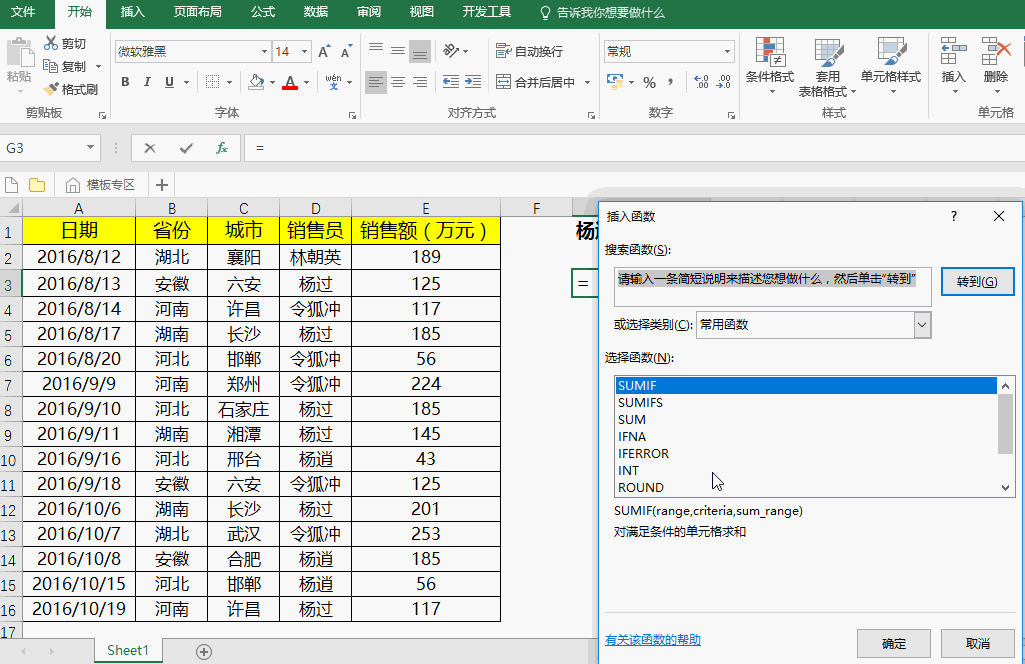Click the increase font size icon
Viewport: 1025px width, 664px height.
click(324, 52)
